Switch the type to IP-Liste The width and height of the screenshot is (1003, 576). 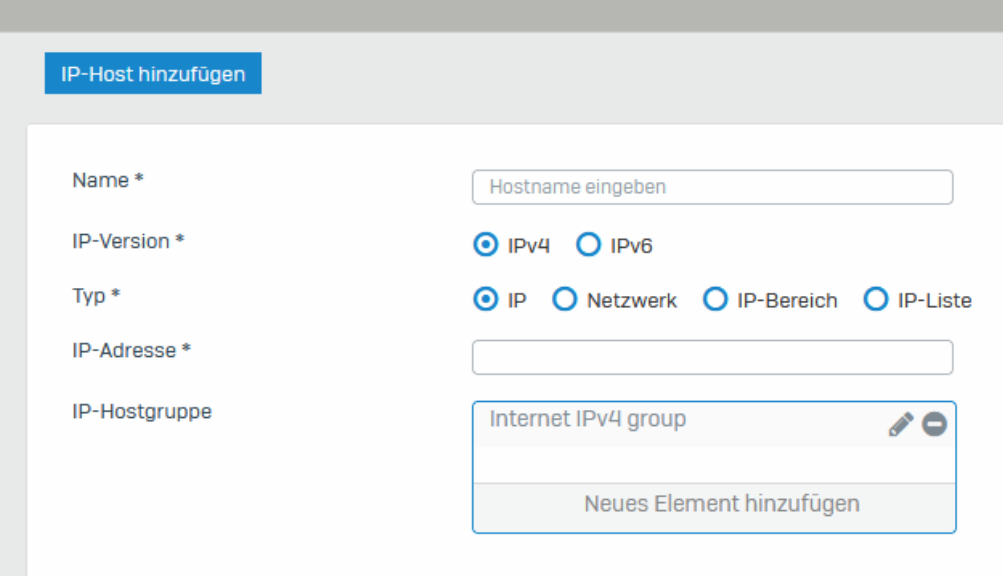876,299
